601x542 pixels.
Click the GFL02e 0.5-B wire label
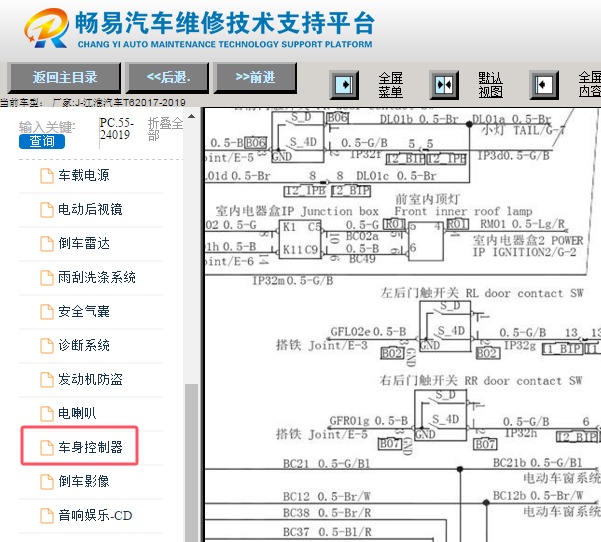coord(368,331)
